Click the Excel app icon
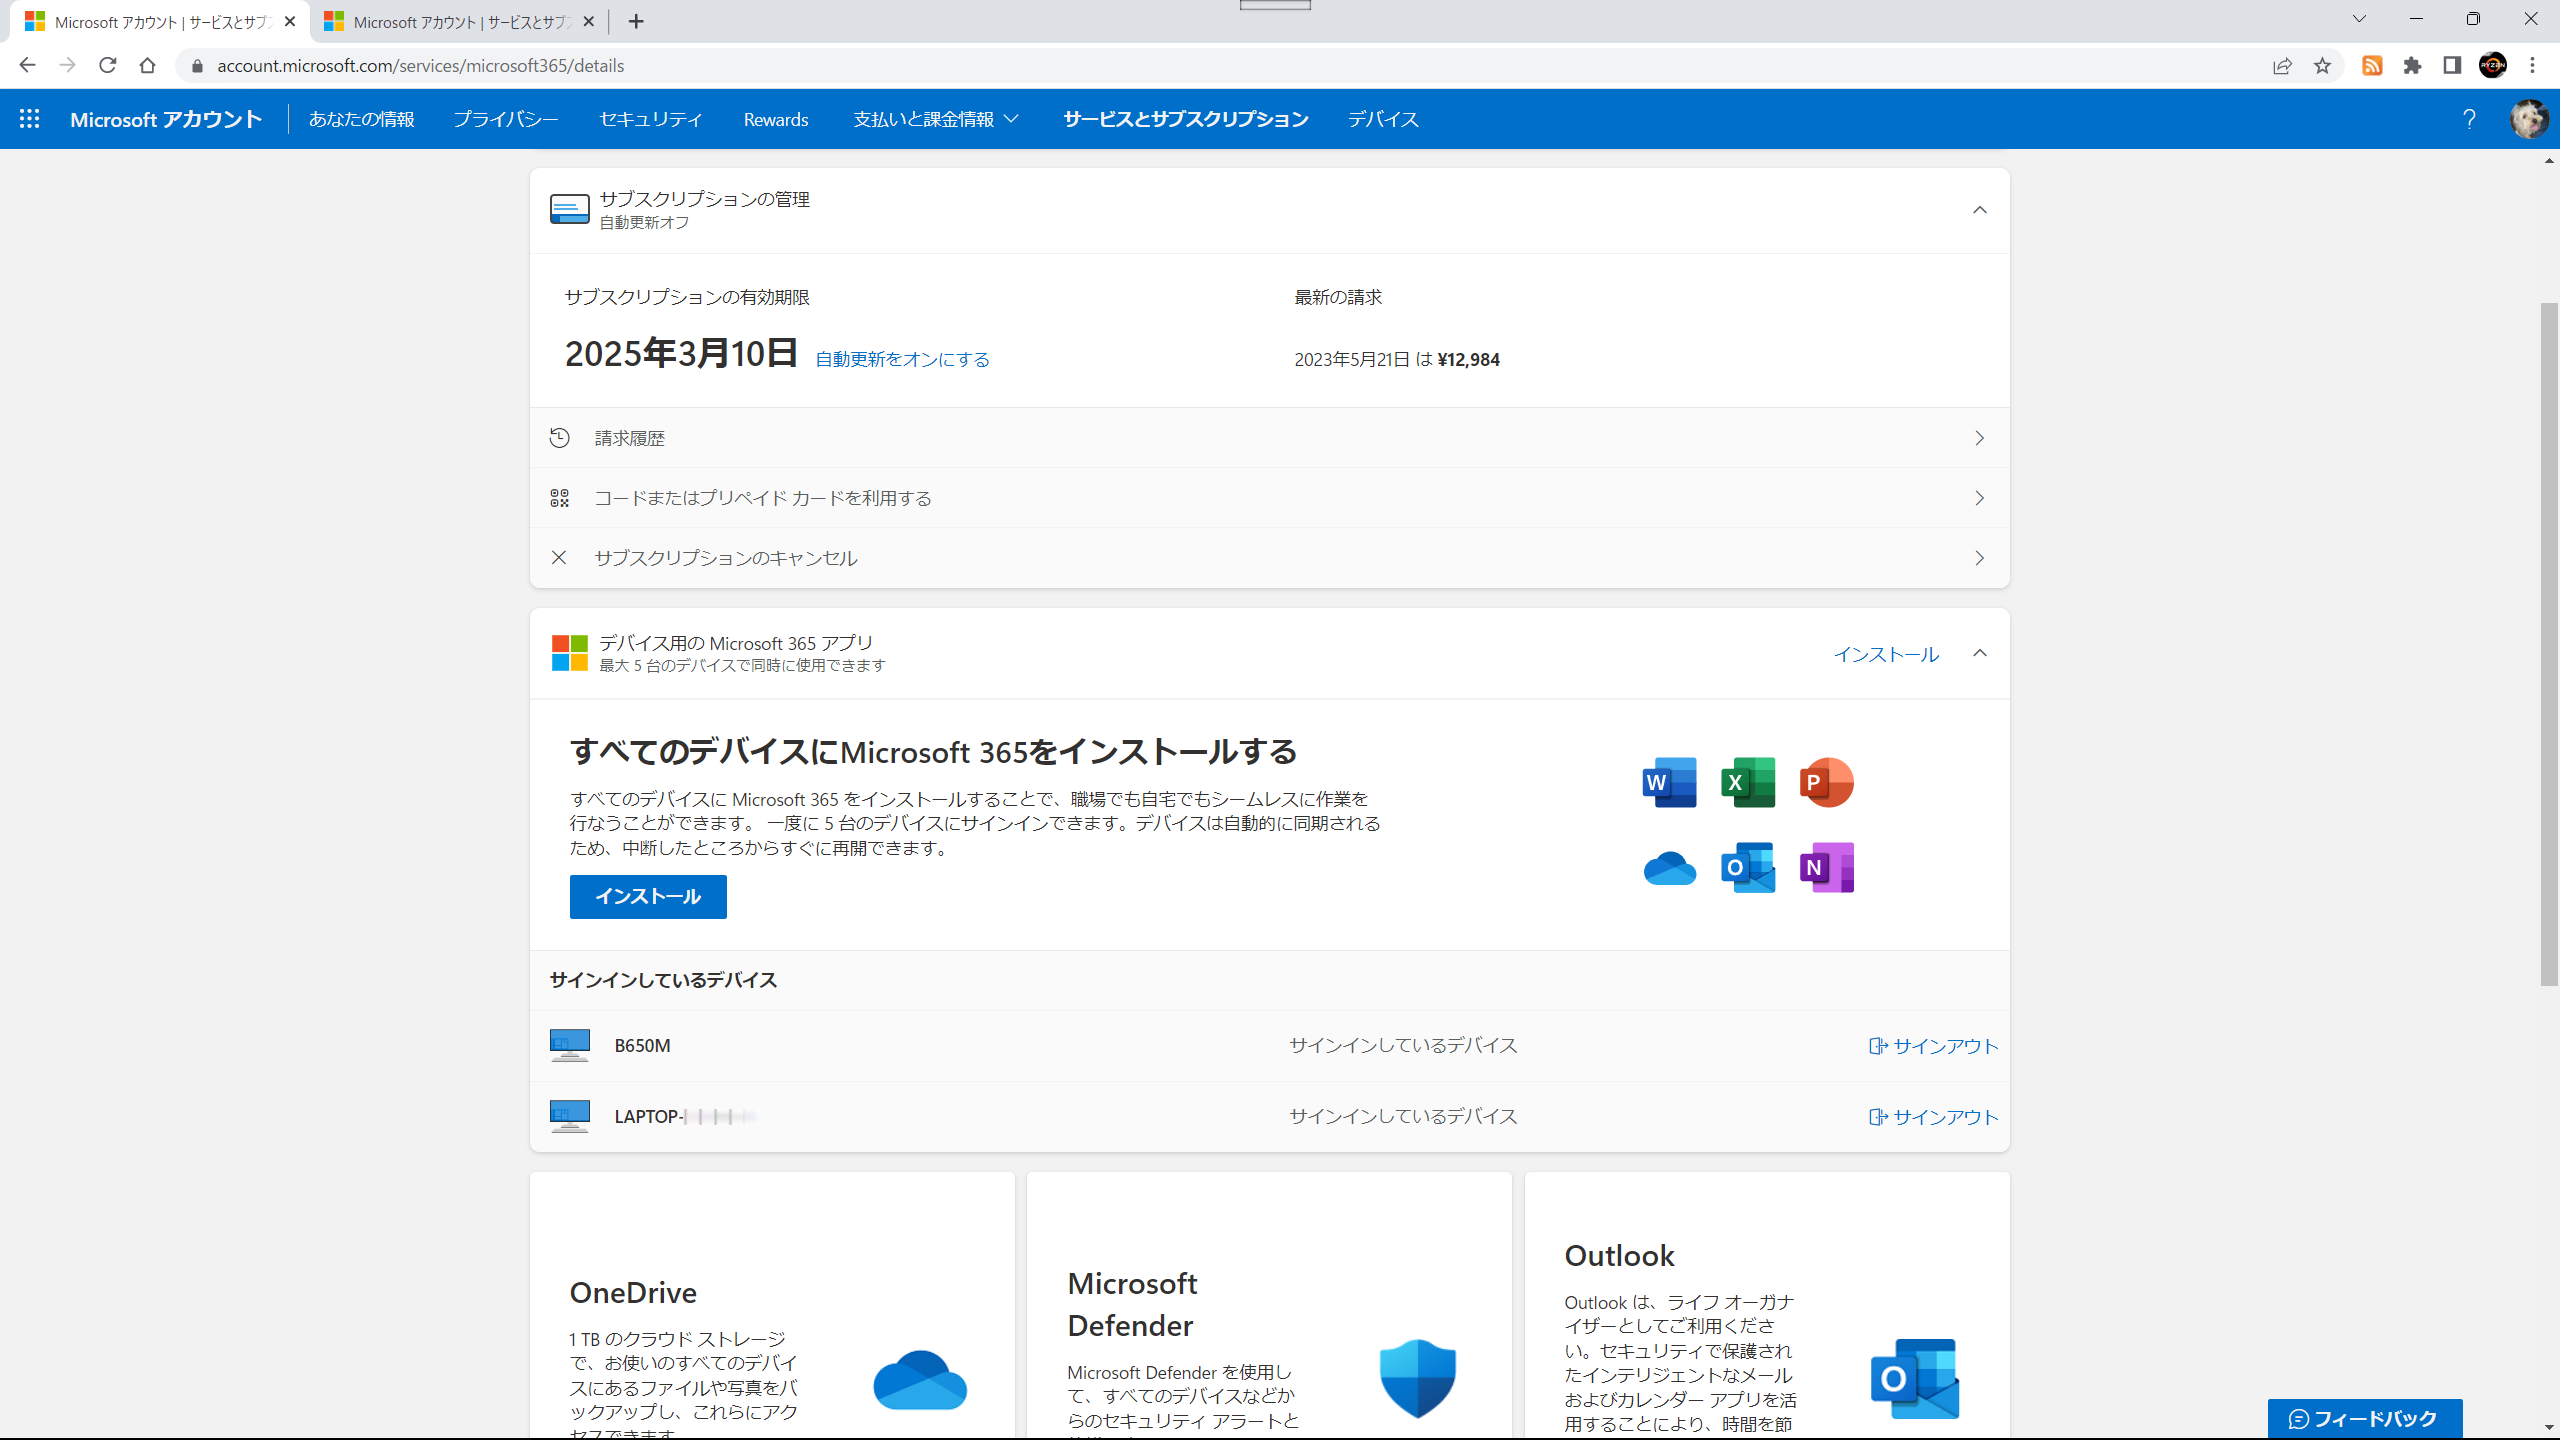The height and width of the screenshot is (1440, 2560). point(1748,782)
